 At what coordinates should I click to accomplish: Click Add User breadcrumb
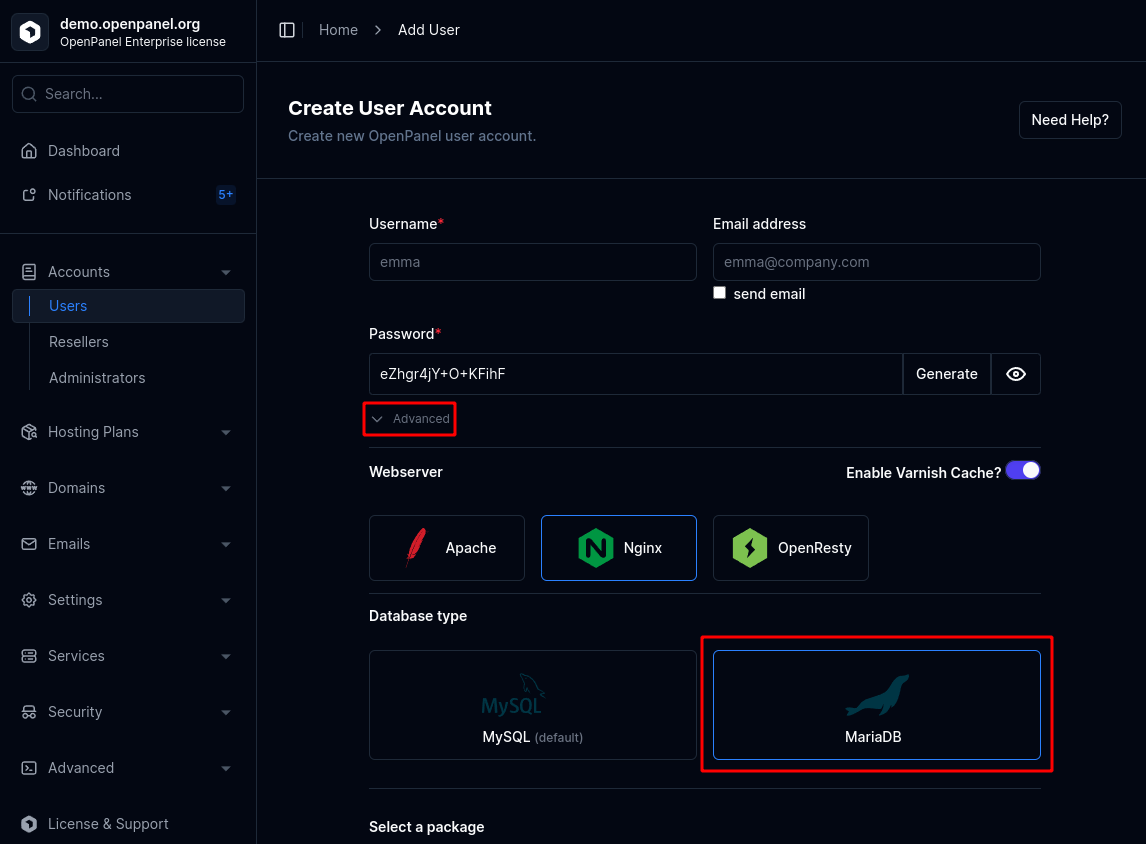point(428,30)
